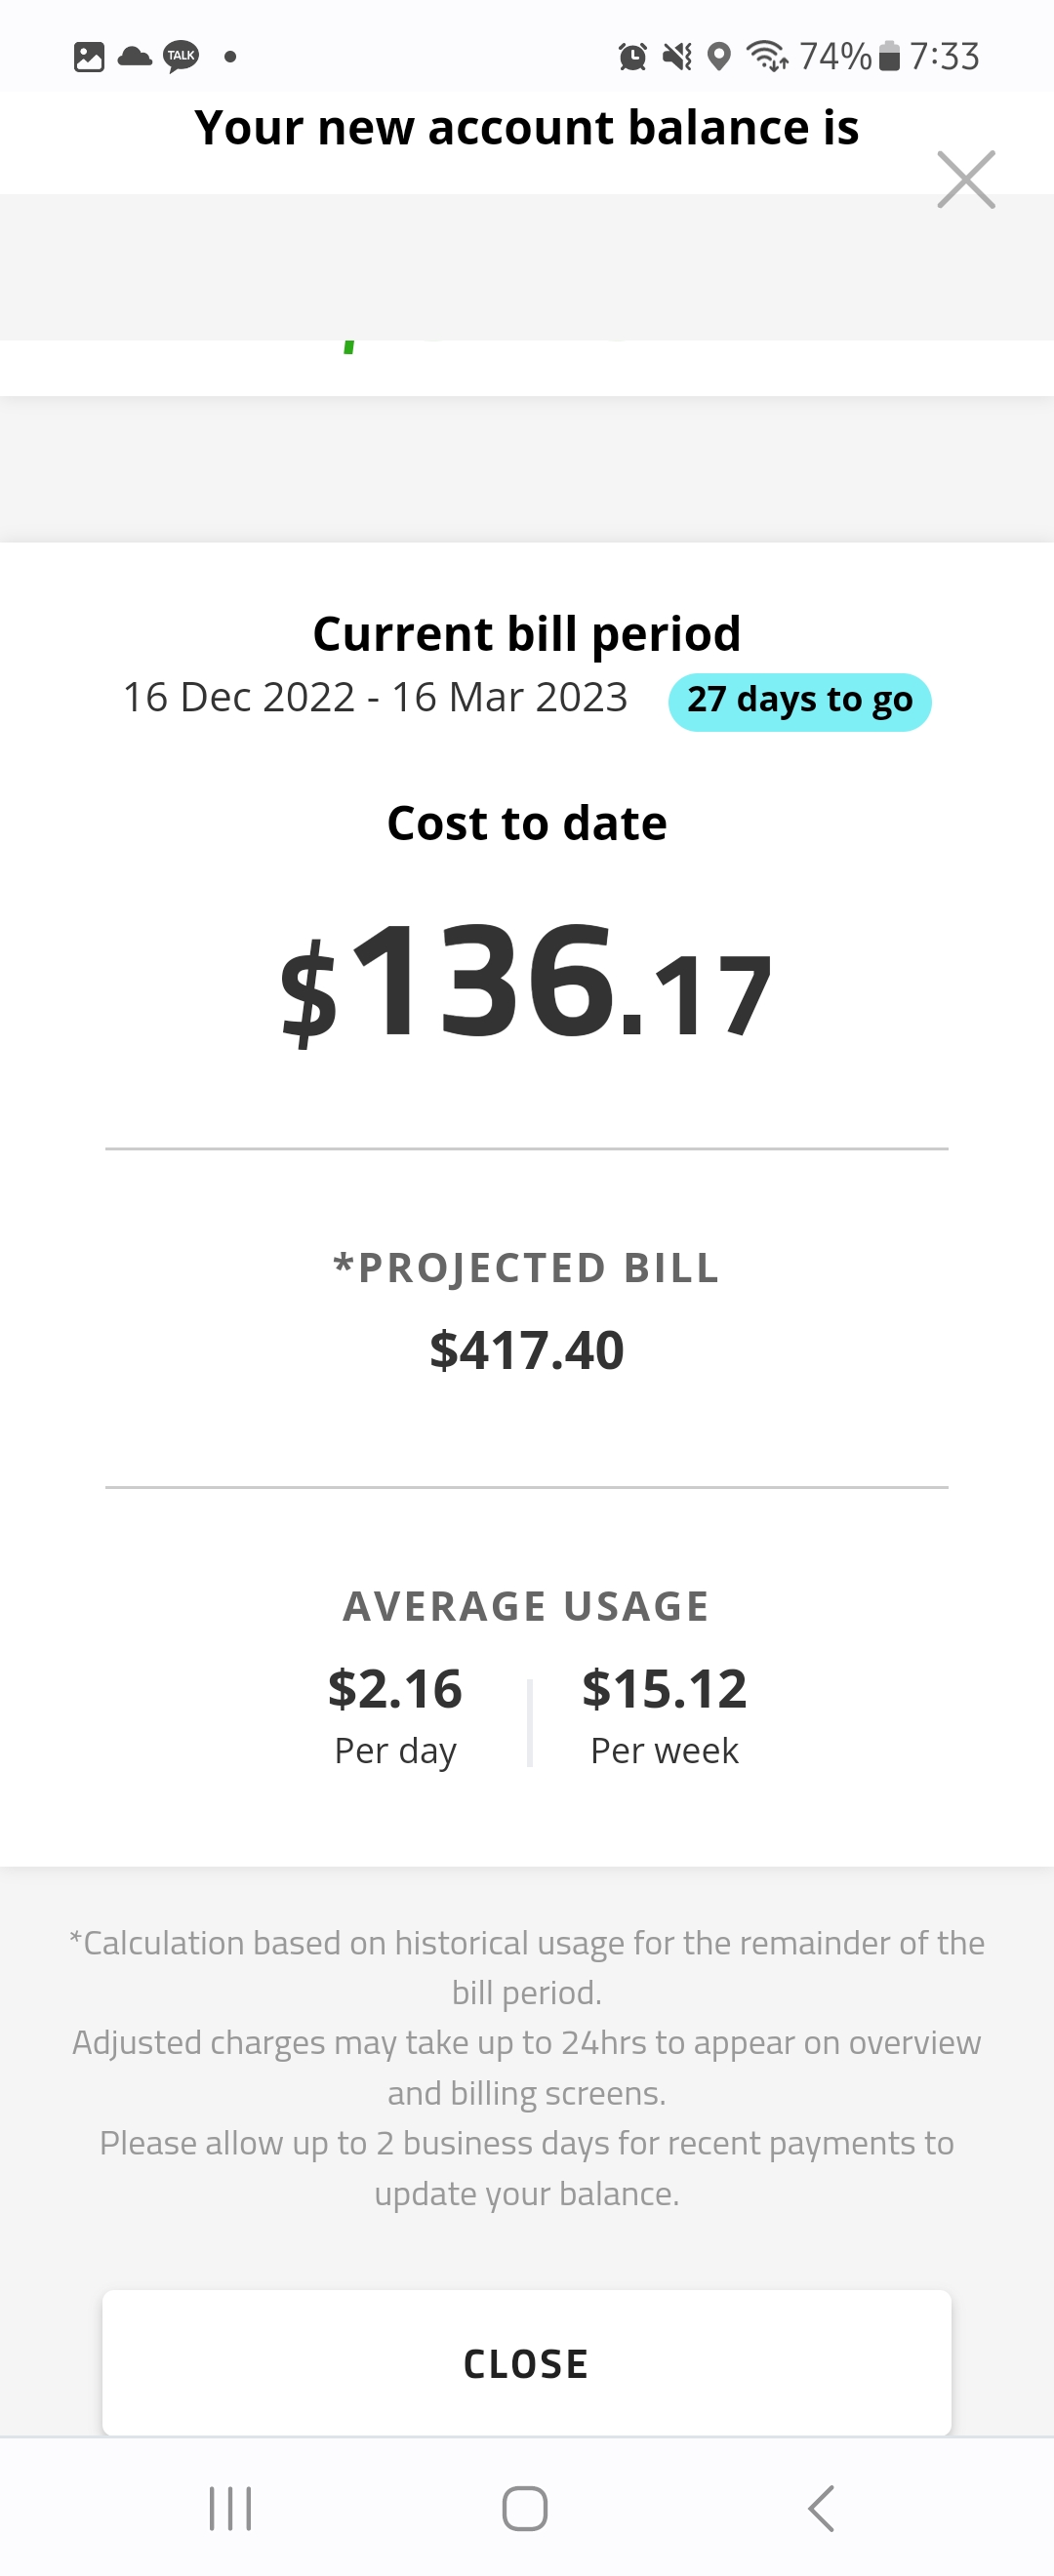
Task: Tap the gallery image notification icon
Action: click(x=89, y=57)
